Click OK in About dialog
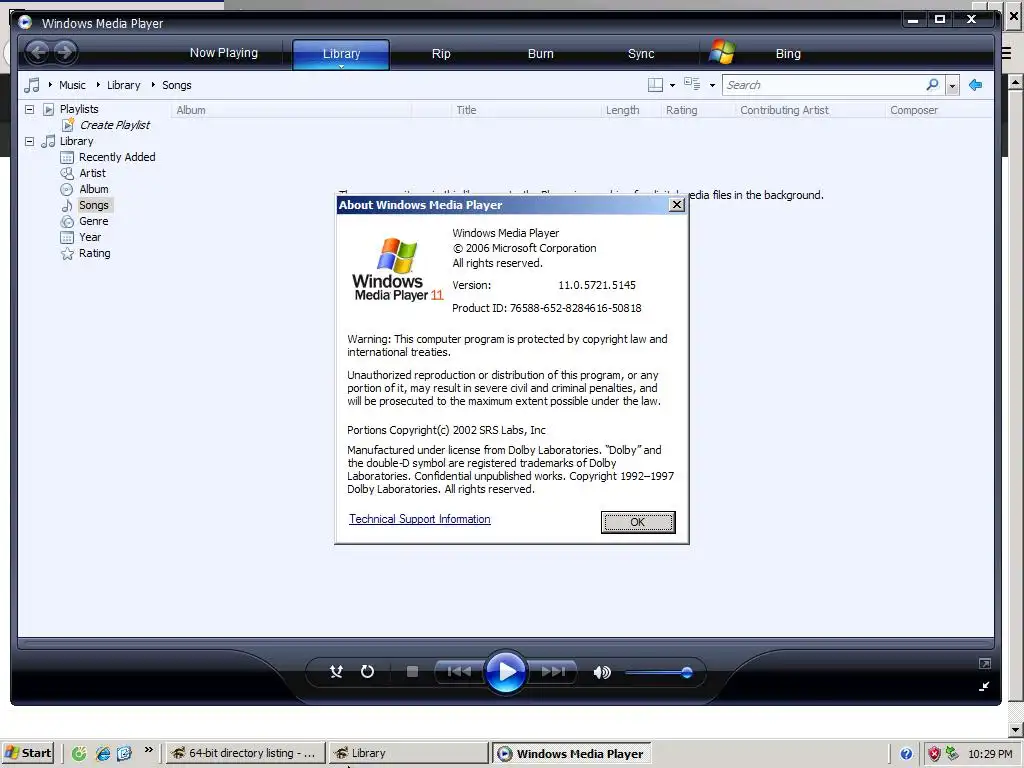1024x768 pixels. coord(638,522)
